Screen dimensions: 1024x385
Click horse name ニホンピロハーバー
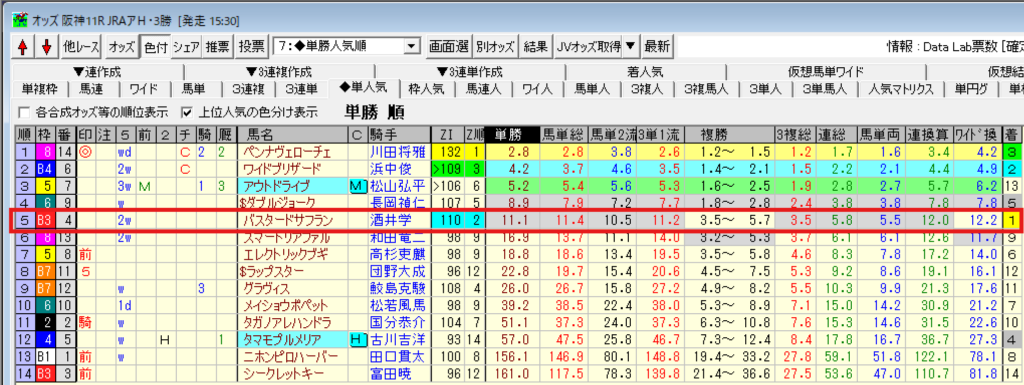pos(291,356)
